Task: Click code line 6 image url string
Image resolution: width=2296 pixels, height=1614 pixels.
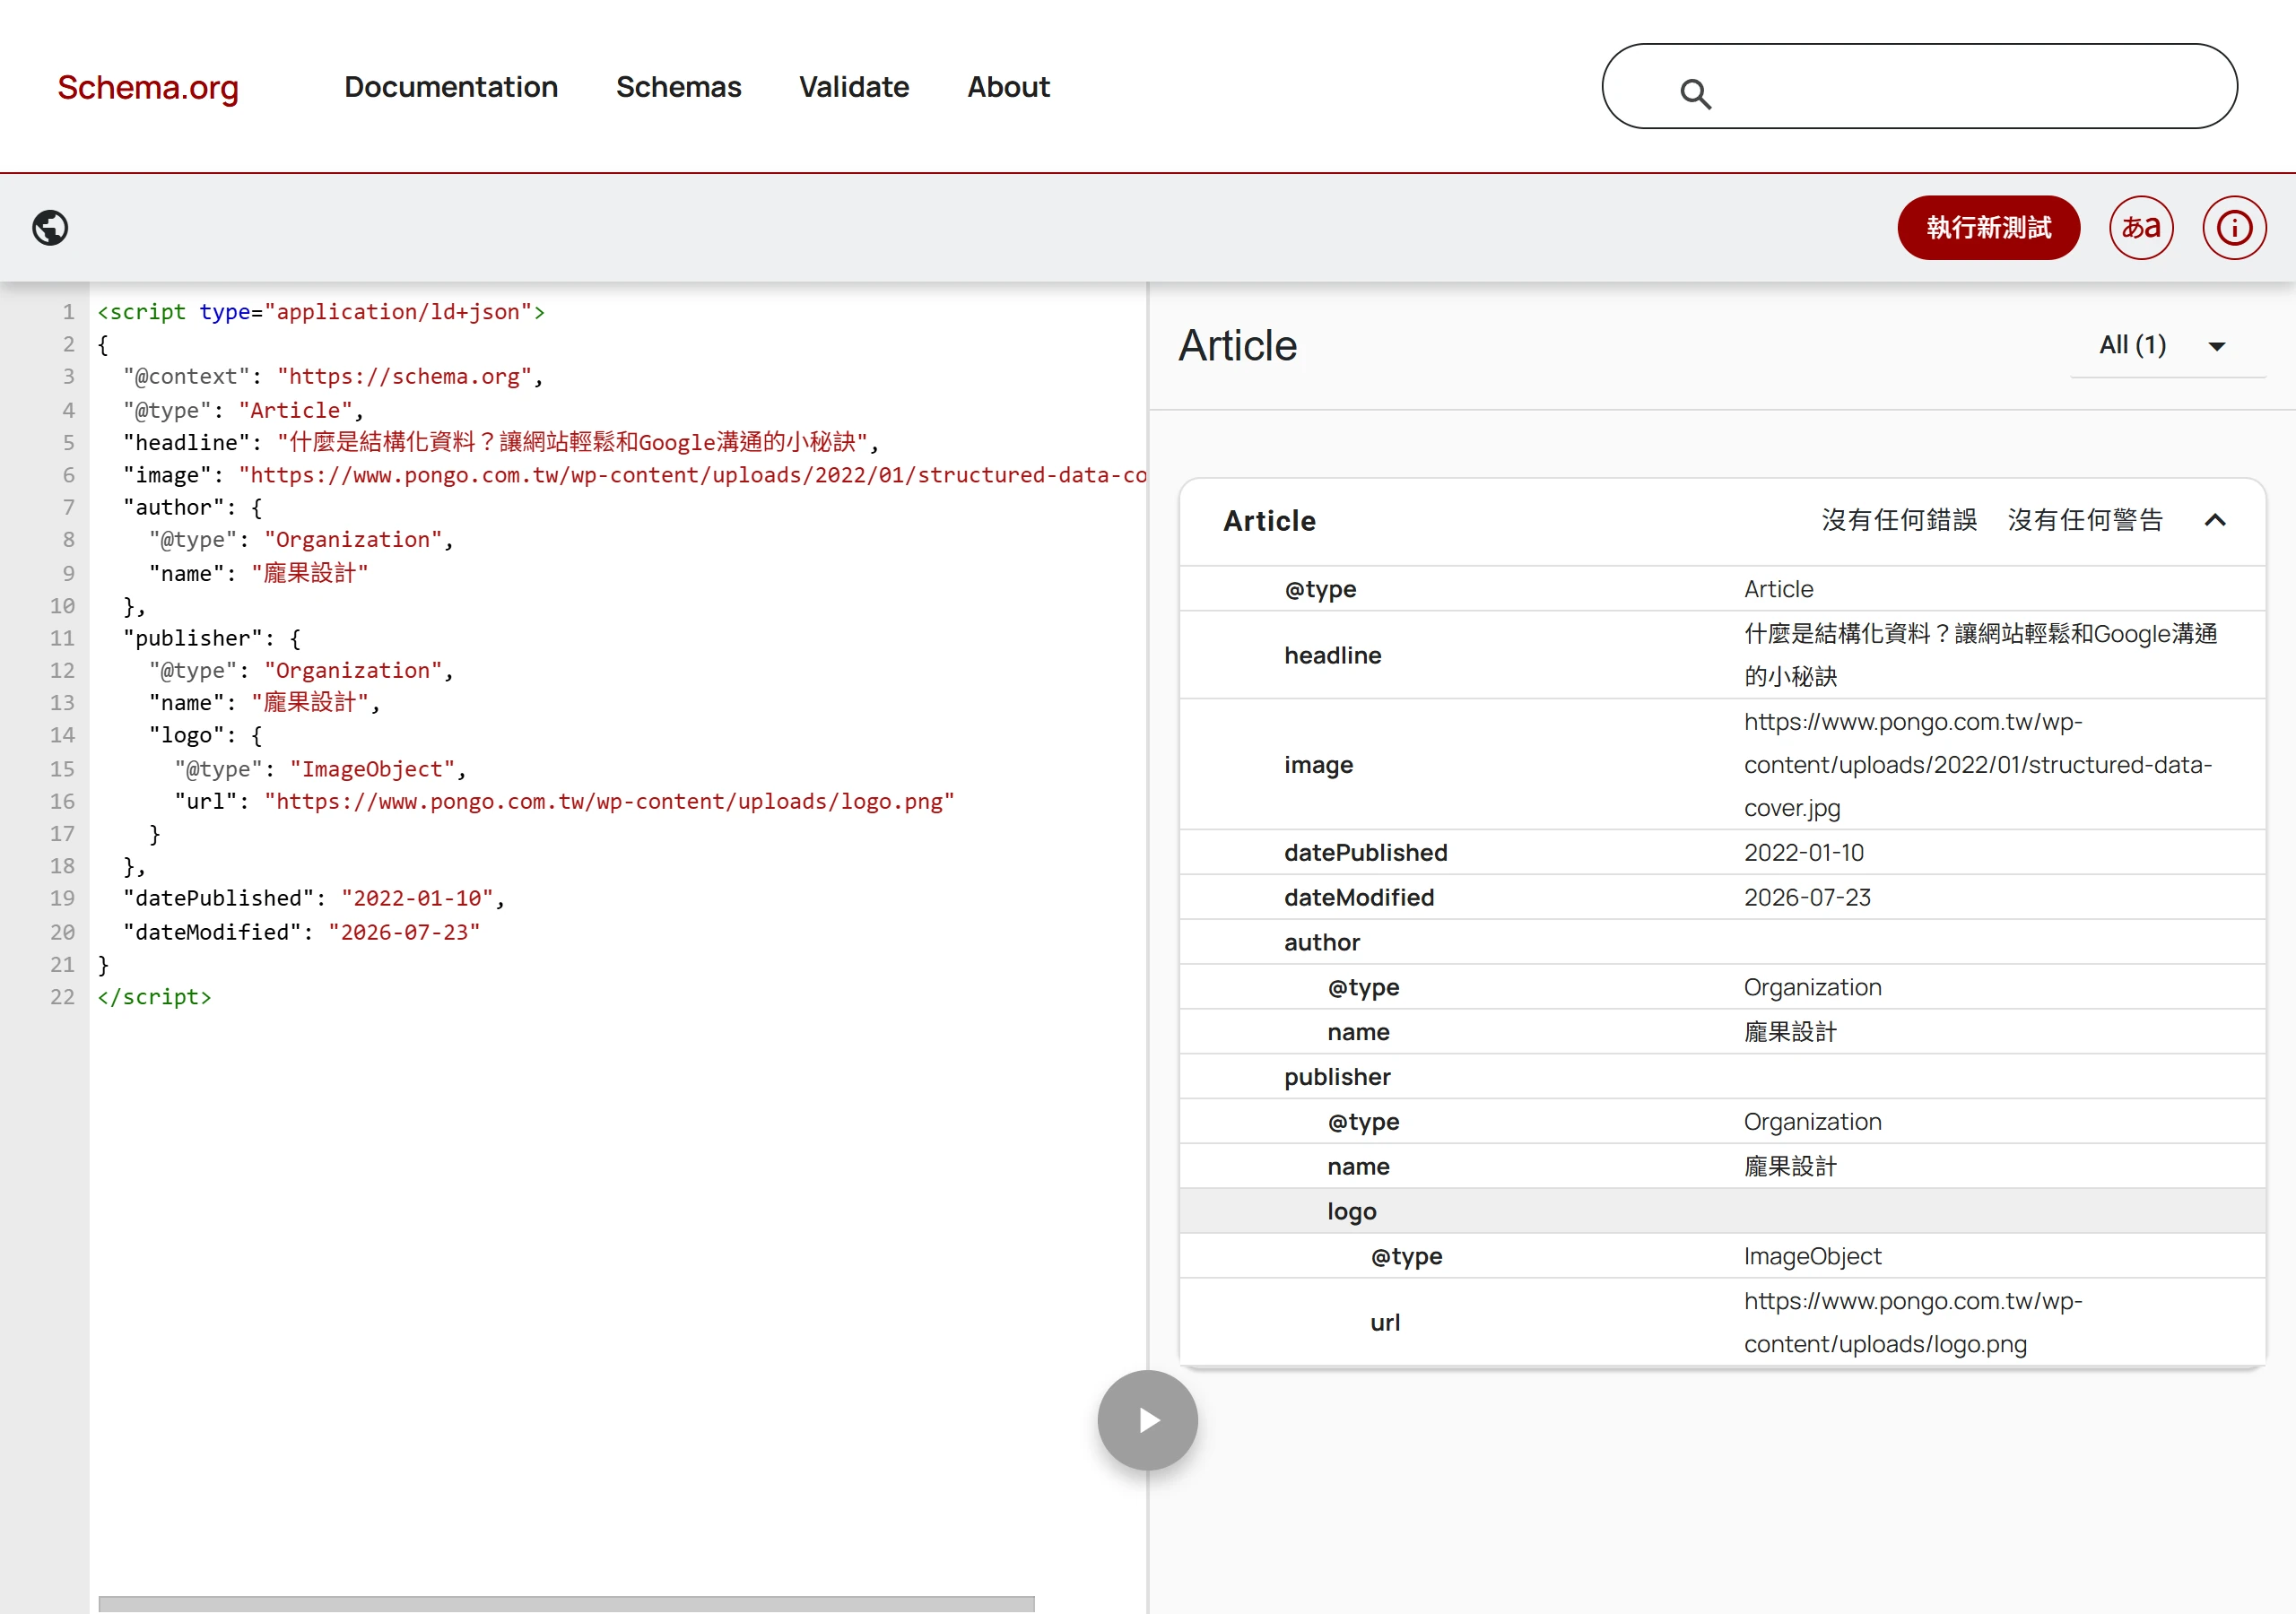Action: click(692, 475)
